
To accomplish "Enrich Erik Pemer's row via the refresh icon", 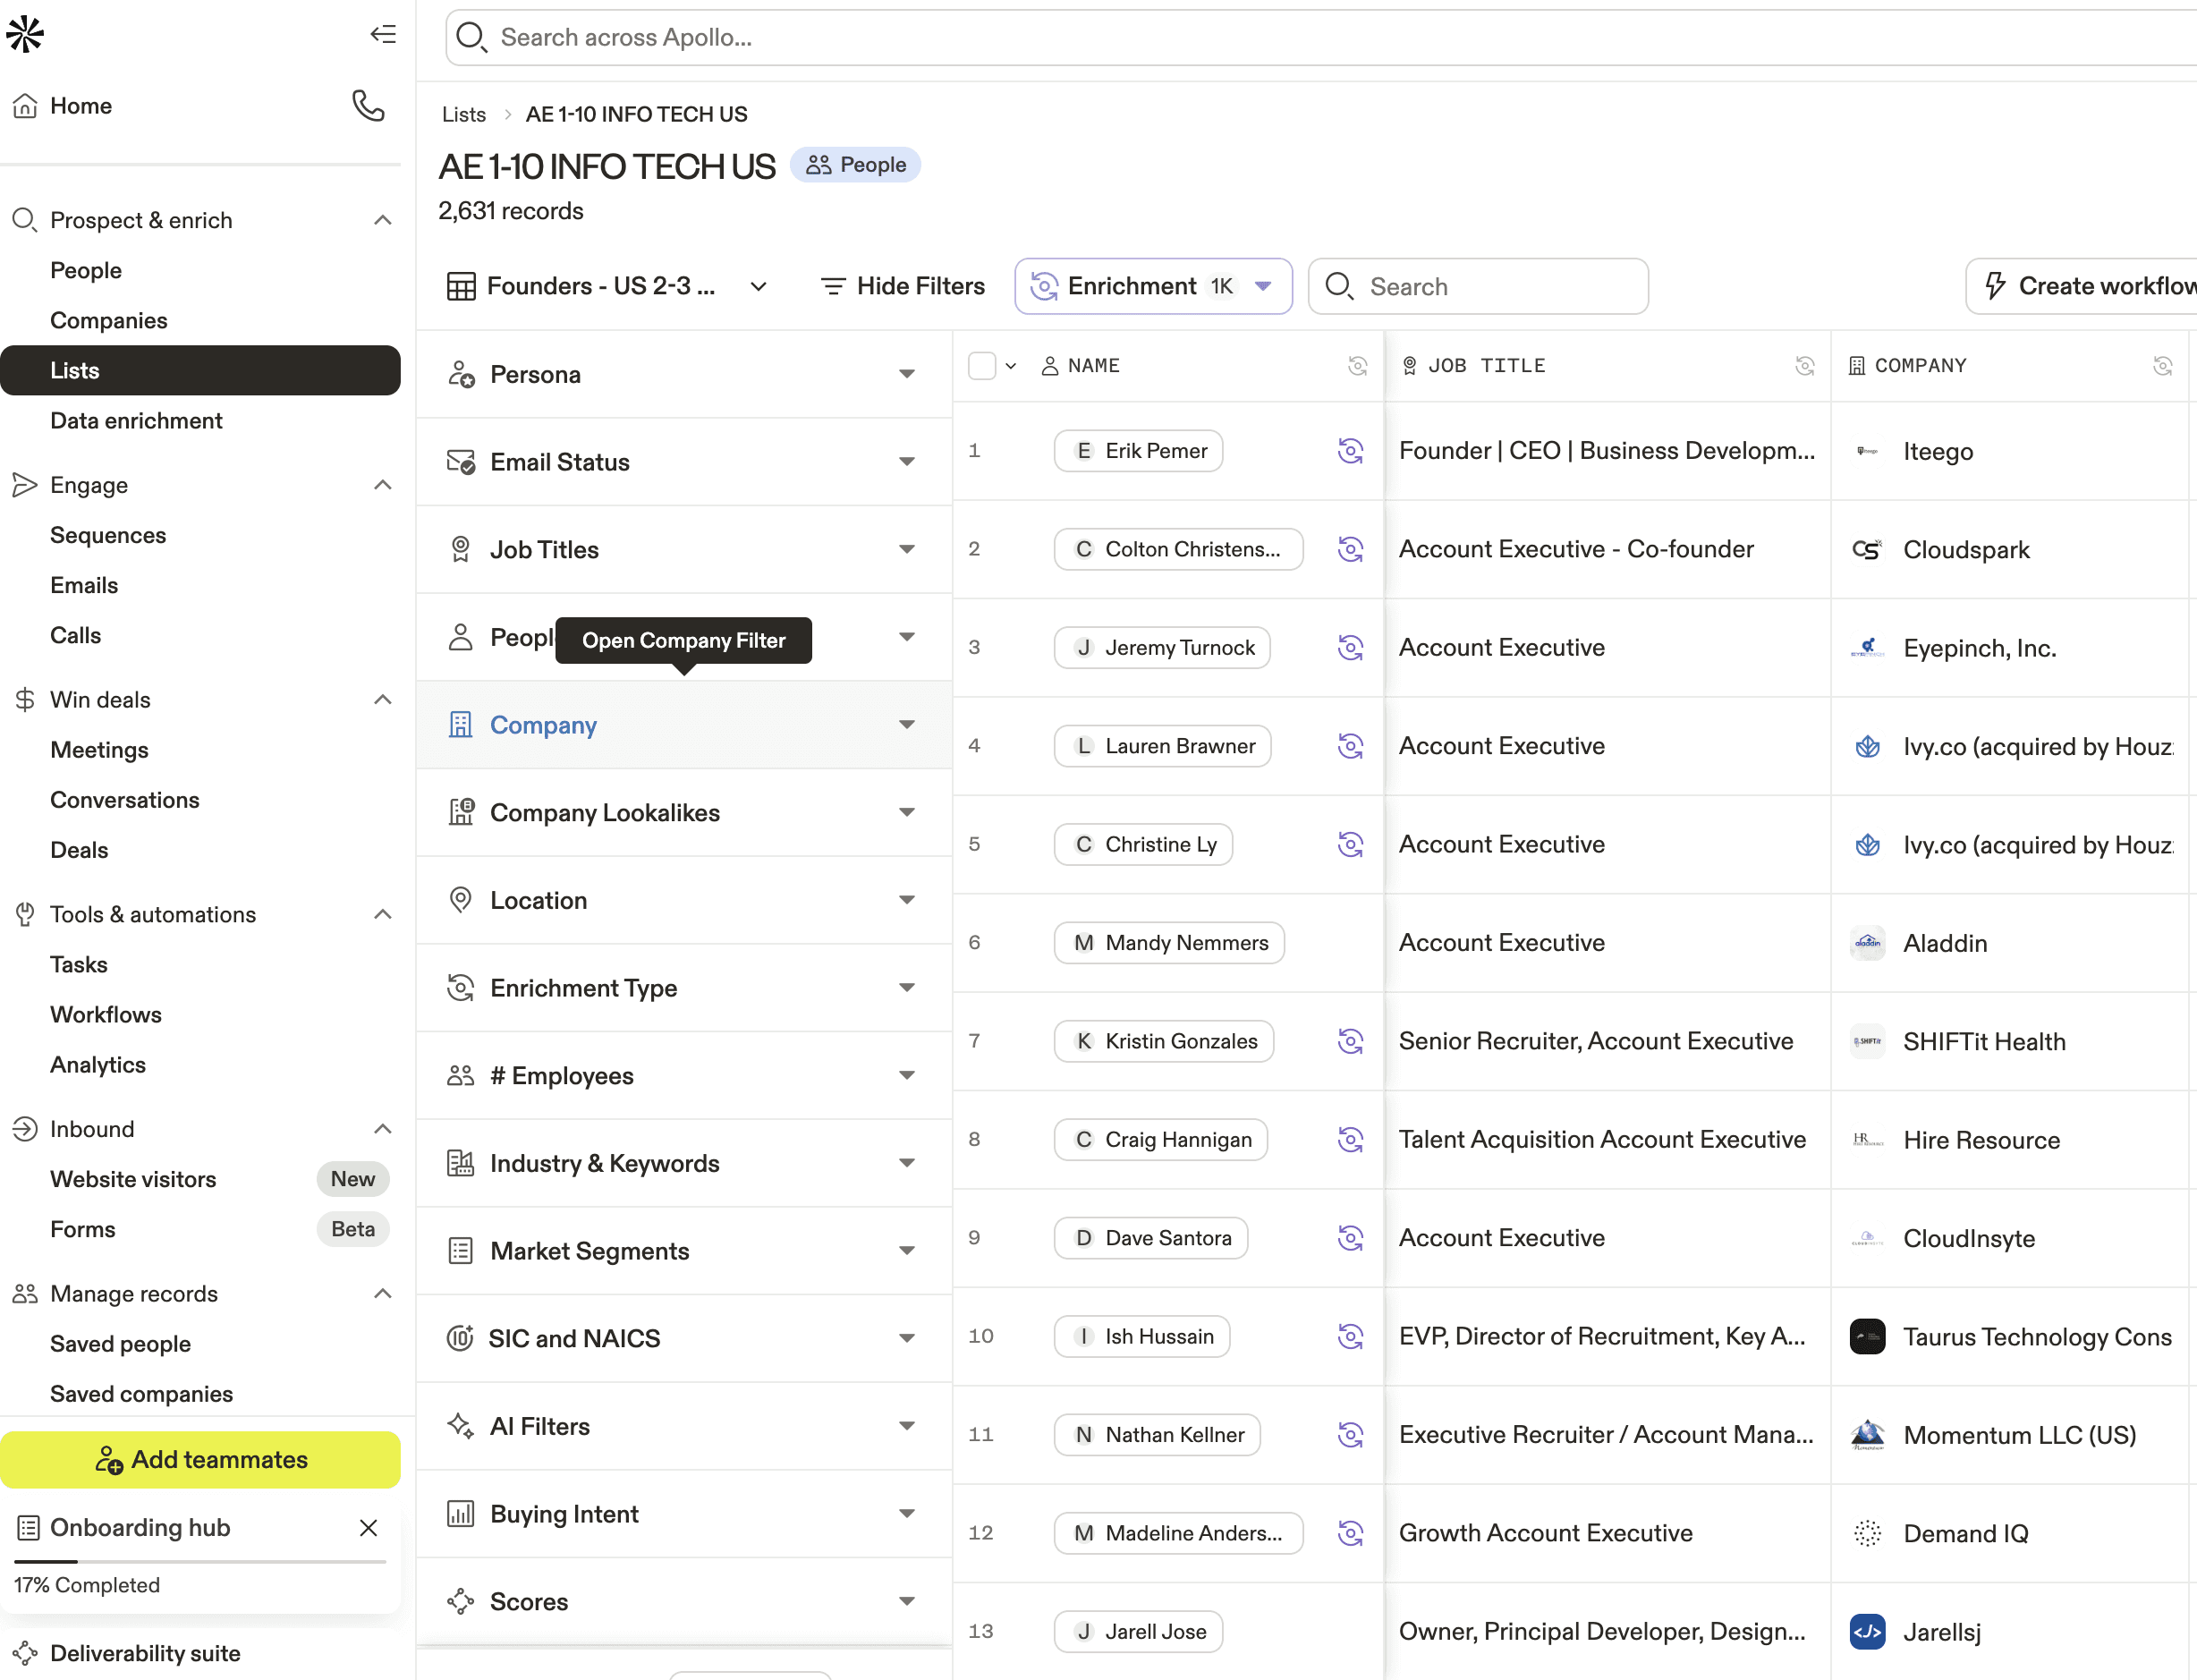I will (x=1351, y=450).
